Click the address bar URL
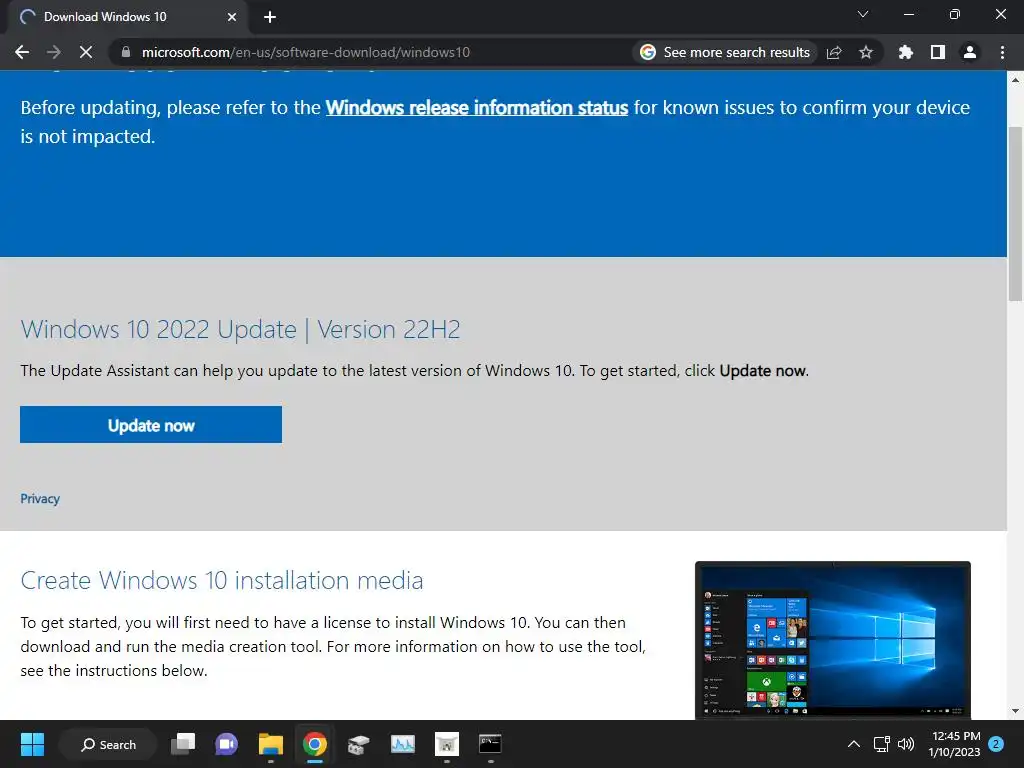The image size is (1024, 768). (x=306, y=52)
